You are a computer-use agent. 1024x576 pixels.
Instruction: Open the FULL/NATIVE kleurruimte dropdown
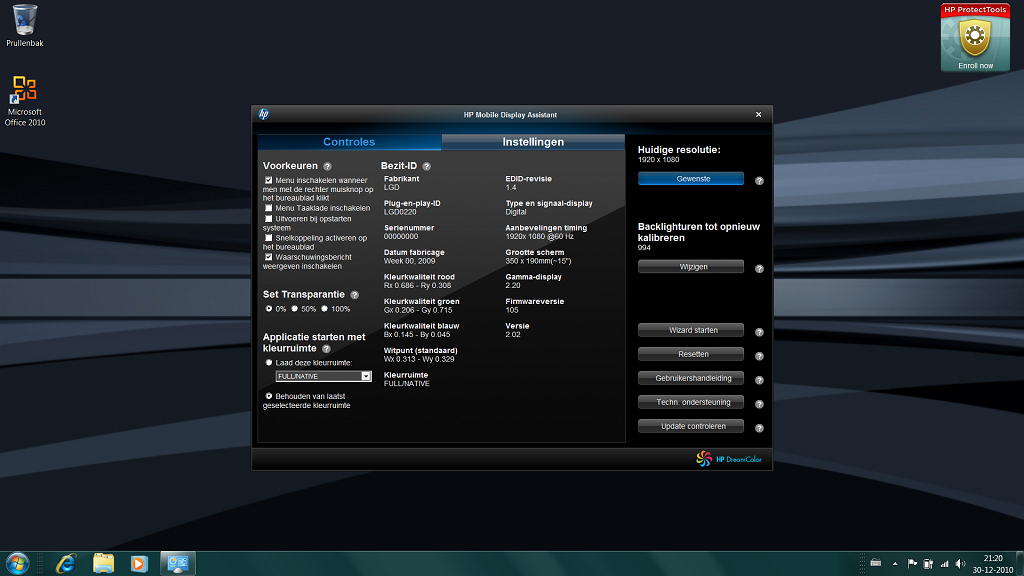tap(323, 376)
